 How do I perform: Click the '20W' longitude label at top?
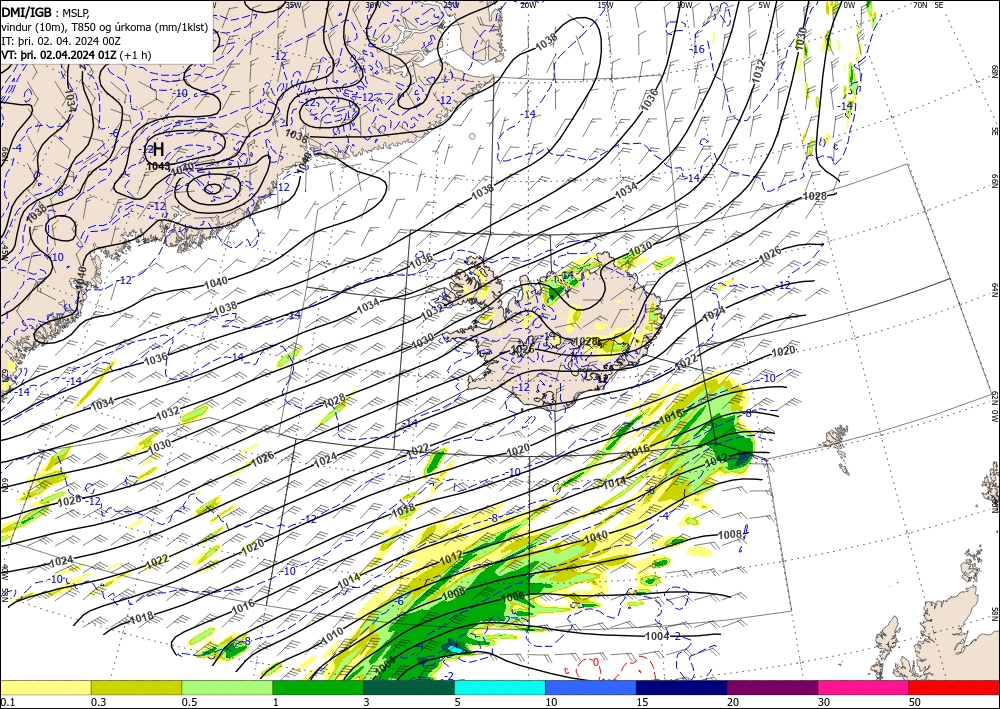coord(527,5)
